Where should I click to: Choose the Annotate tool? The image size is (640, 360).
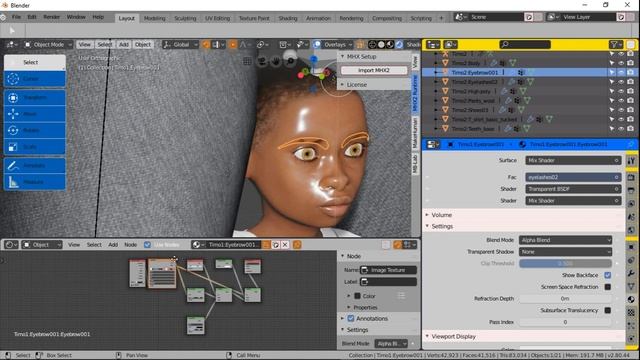[35, 165]
